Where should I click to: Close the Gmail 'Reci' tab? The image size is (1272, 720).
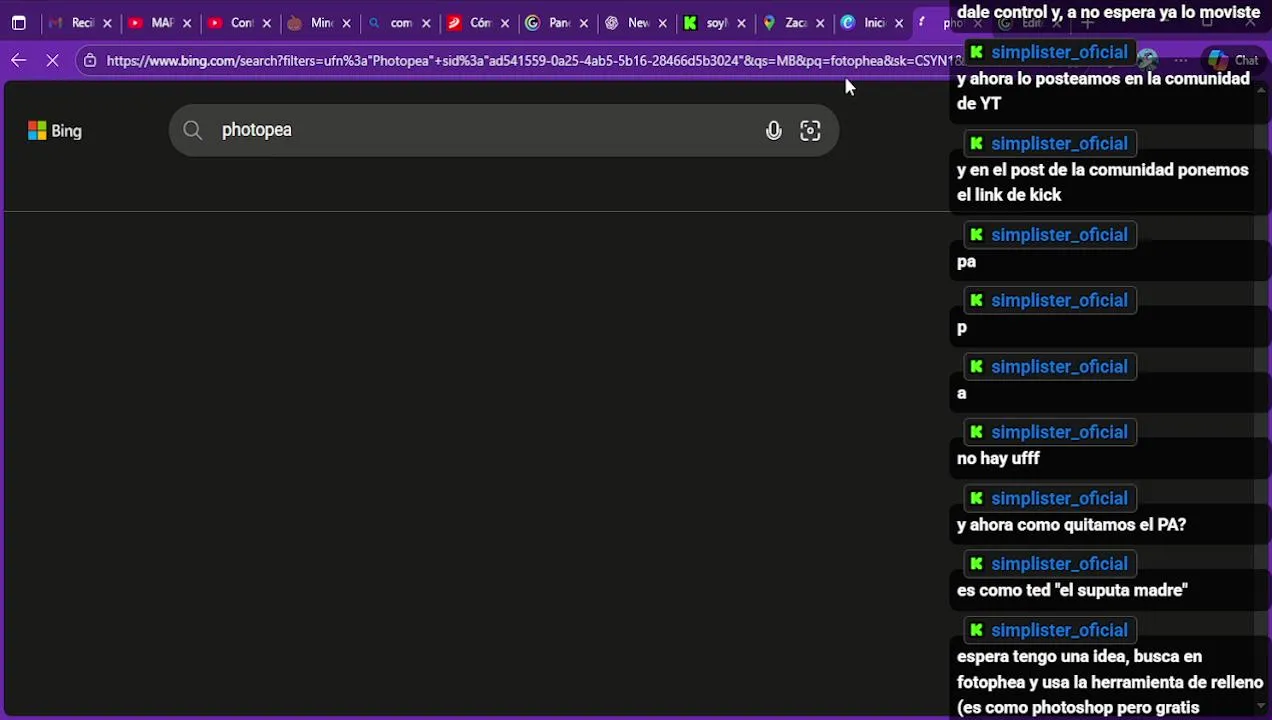click(107, 23)
